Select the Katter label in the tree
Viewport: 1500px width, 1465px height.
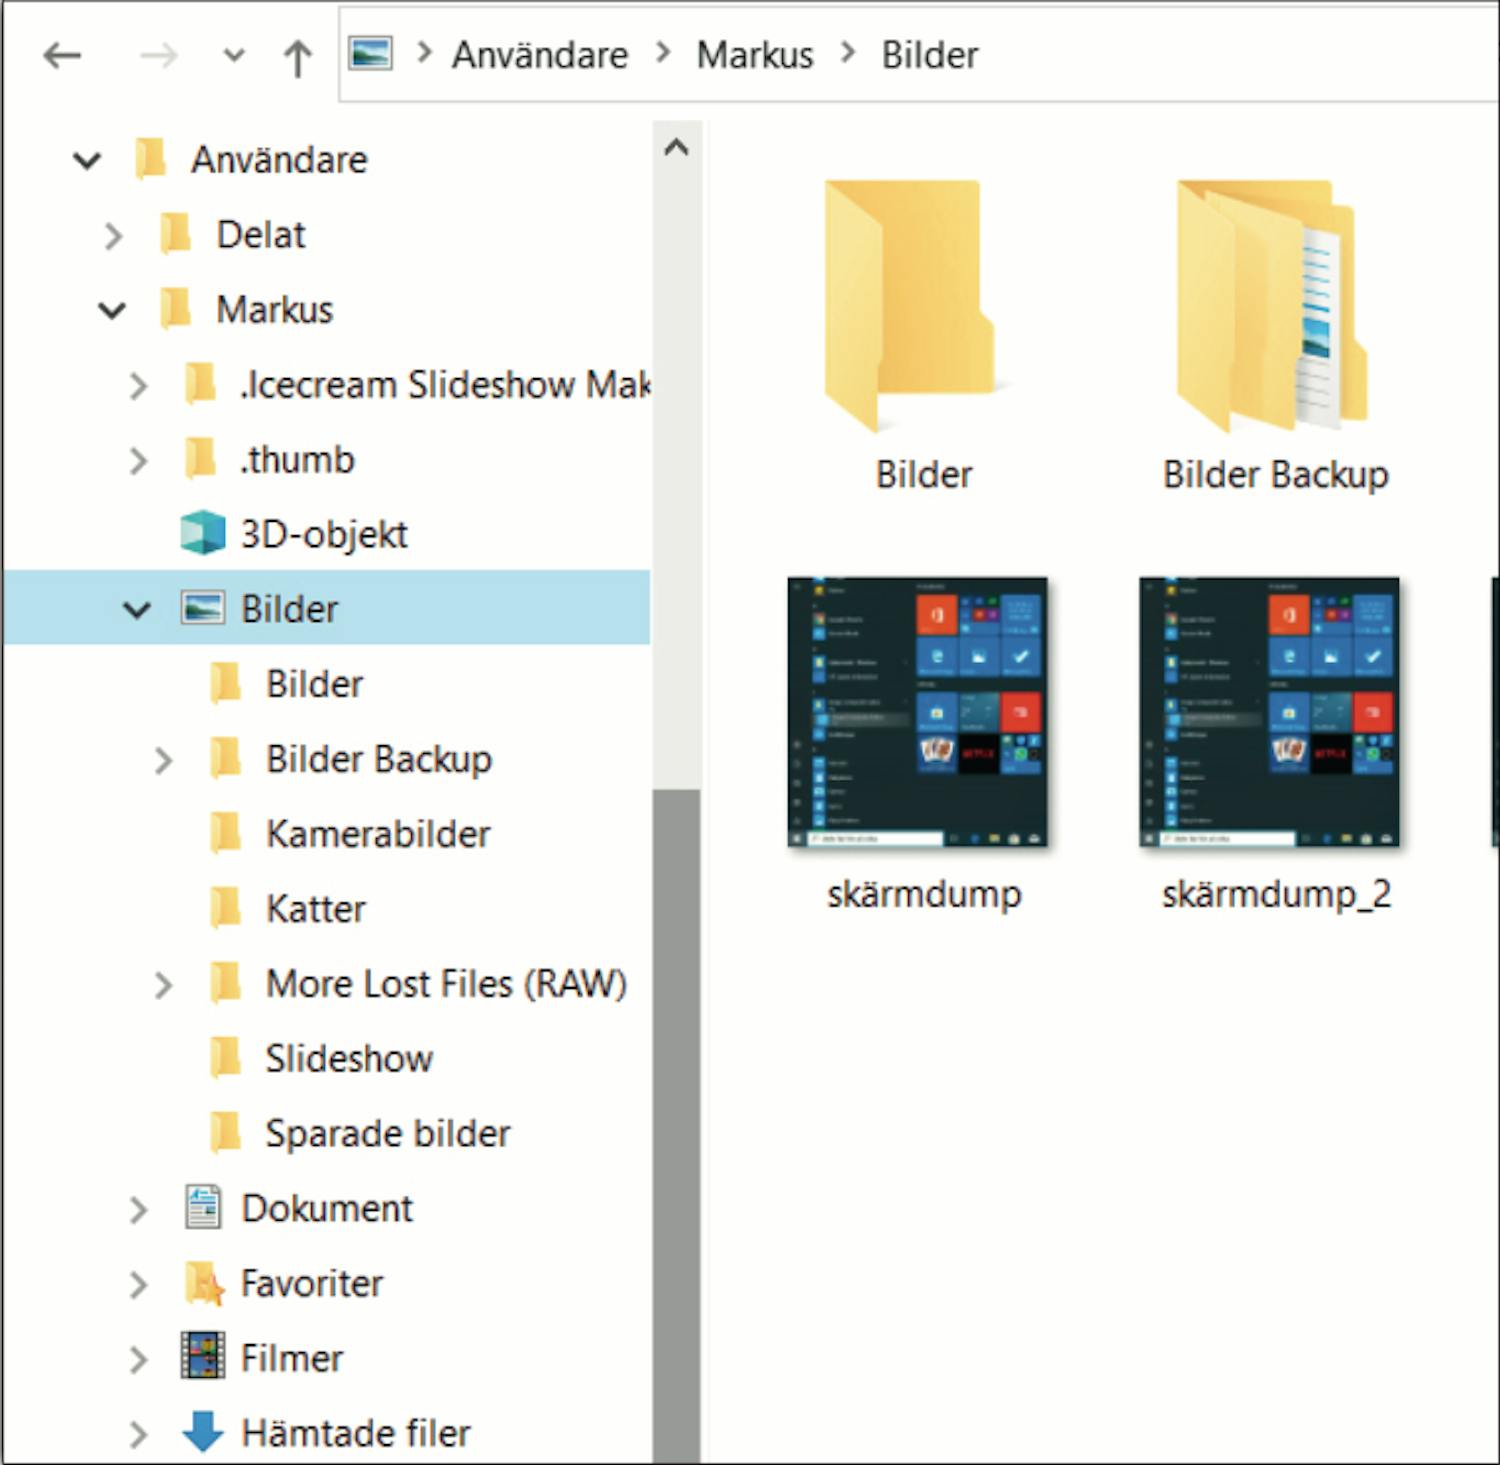[x=316, y=909]
